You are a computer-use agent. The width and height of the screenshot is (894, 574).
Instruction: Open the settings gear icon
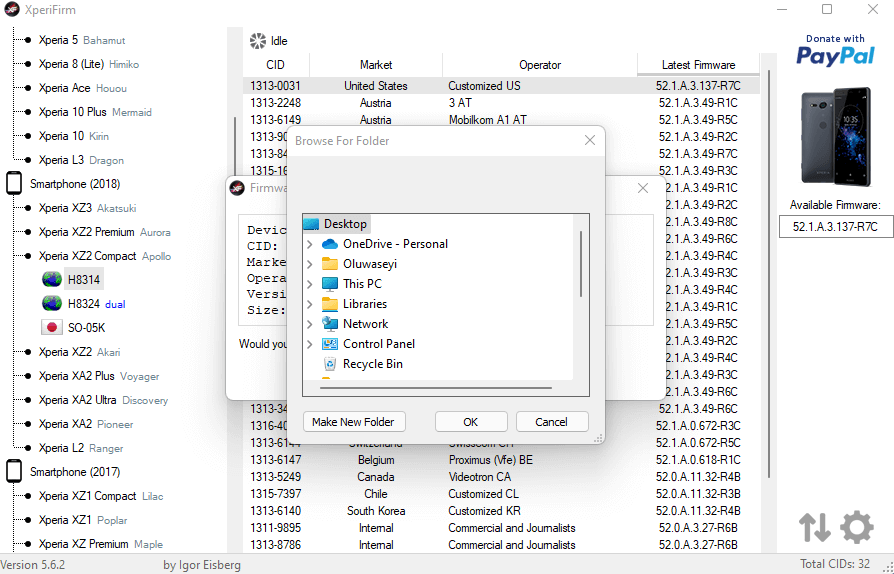tap(857, 527)
